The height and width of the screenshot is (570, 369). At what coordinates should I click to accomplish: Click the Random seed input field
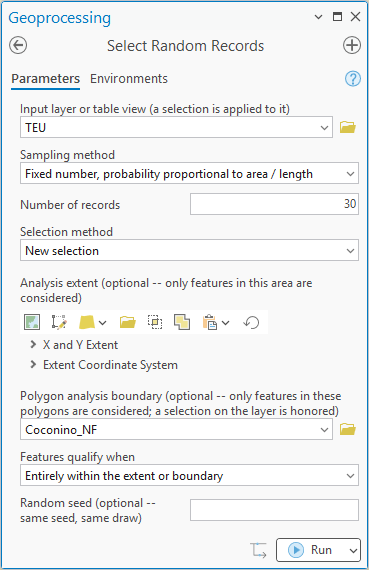coord(274,510)
